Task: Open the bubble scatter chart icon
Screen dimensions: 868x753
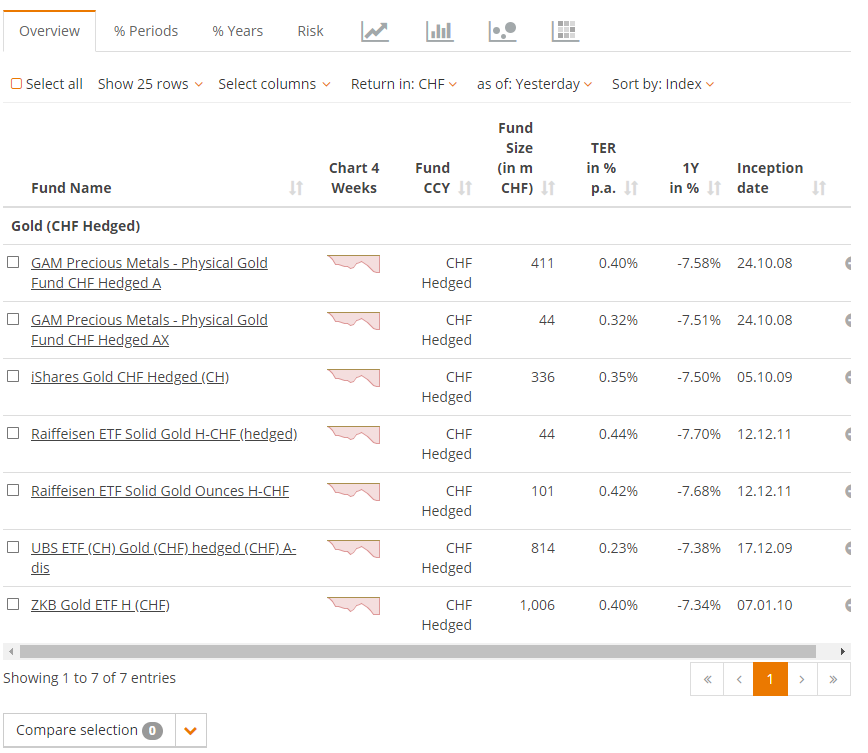Action: click(503, 31)
